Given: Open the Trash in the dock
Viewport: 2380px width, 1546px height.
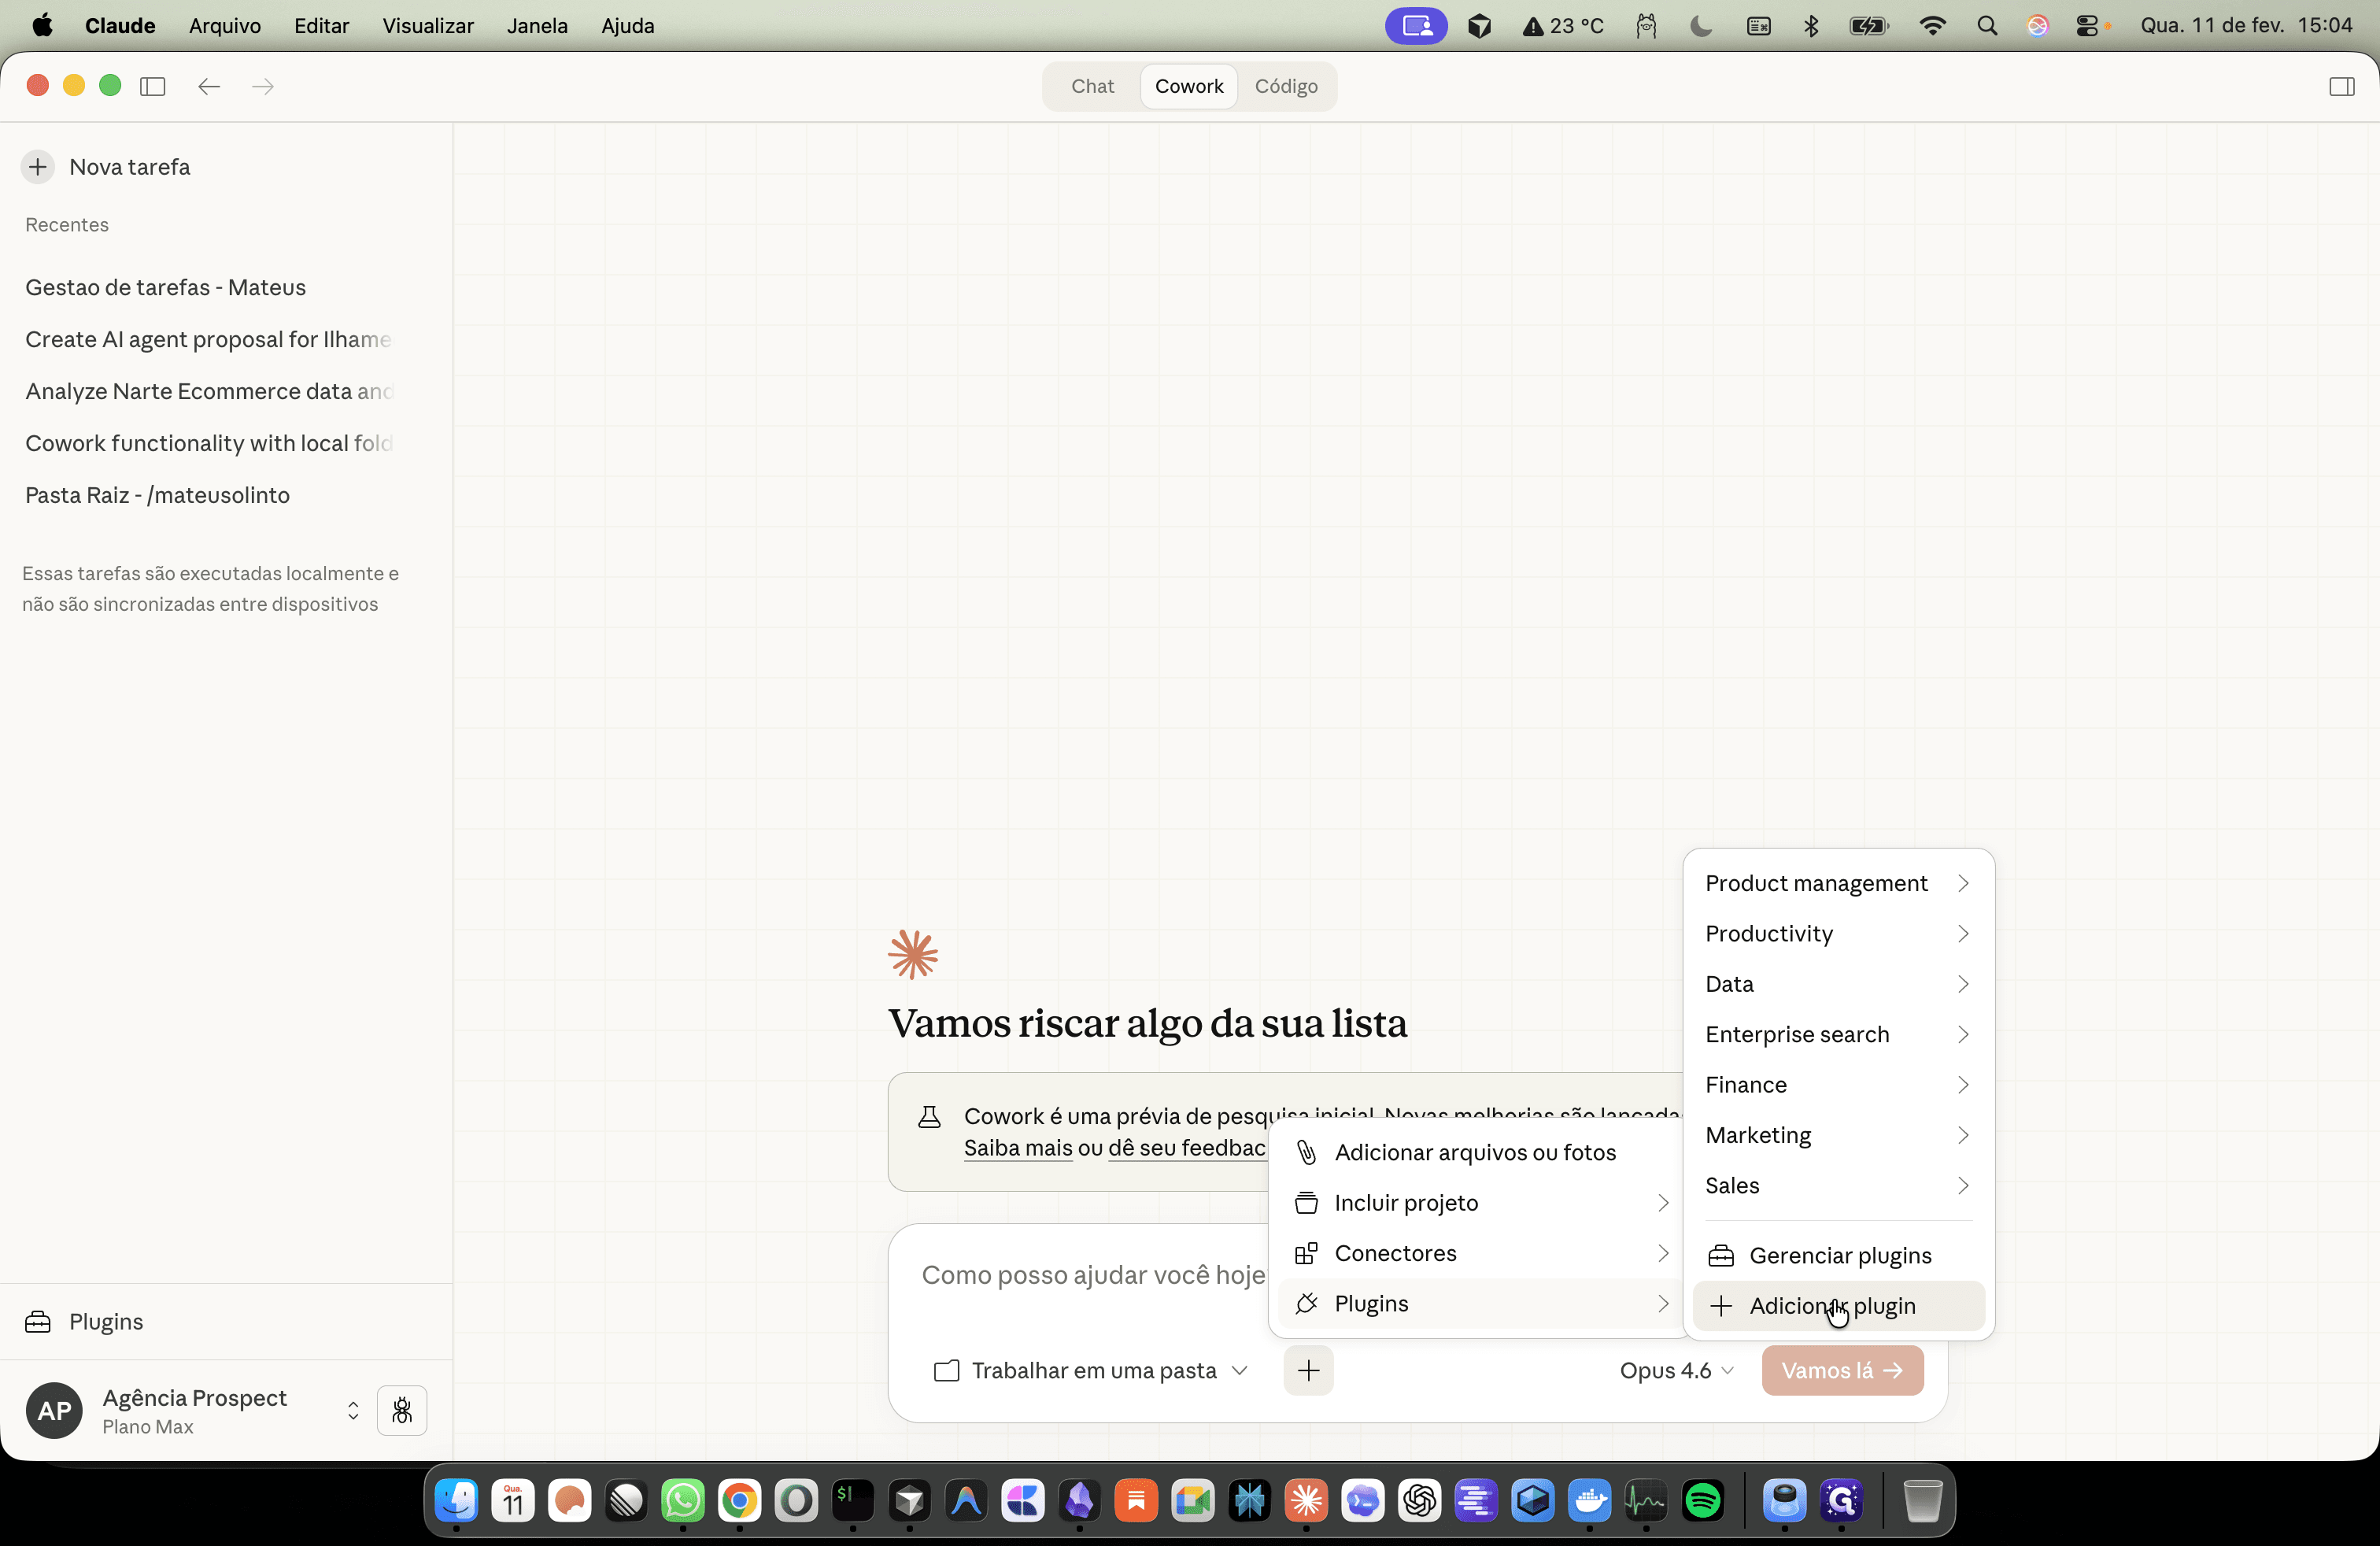Looking at the screenshot, I should tap(1921, 1500).
